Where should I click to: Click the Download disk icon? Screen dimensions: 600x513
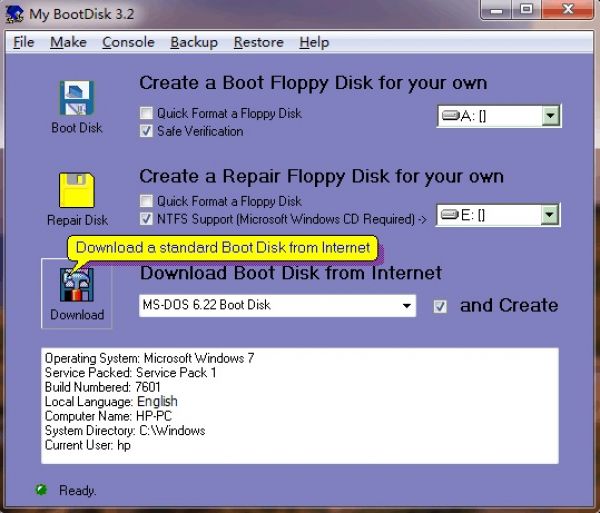77,285
